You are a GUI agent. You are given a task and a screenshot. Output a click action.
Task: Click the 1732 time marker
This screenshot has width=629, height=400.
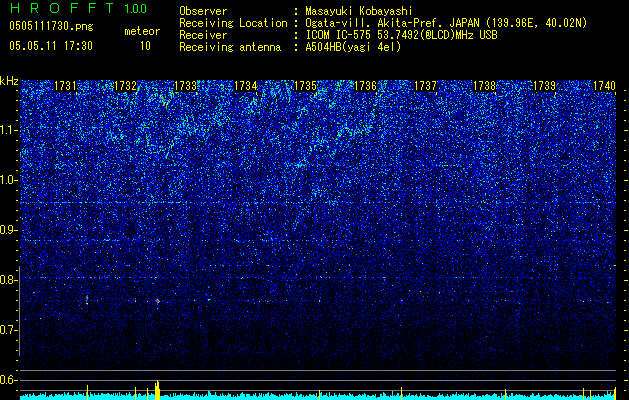point(125,86)
